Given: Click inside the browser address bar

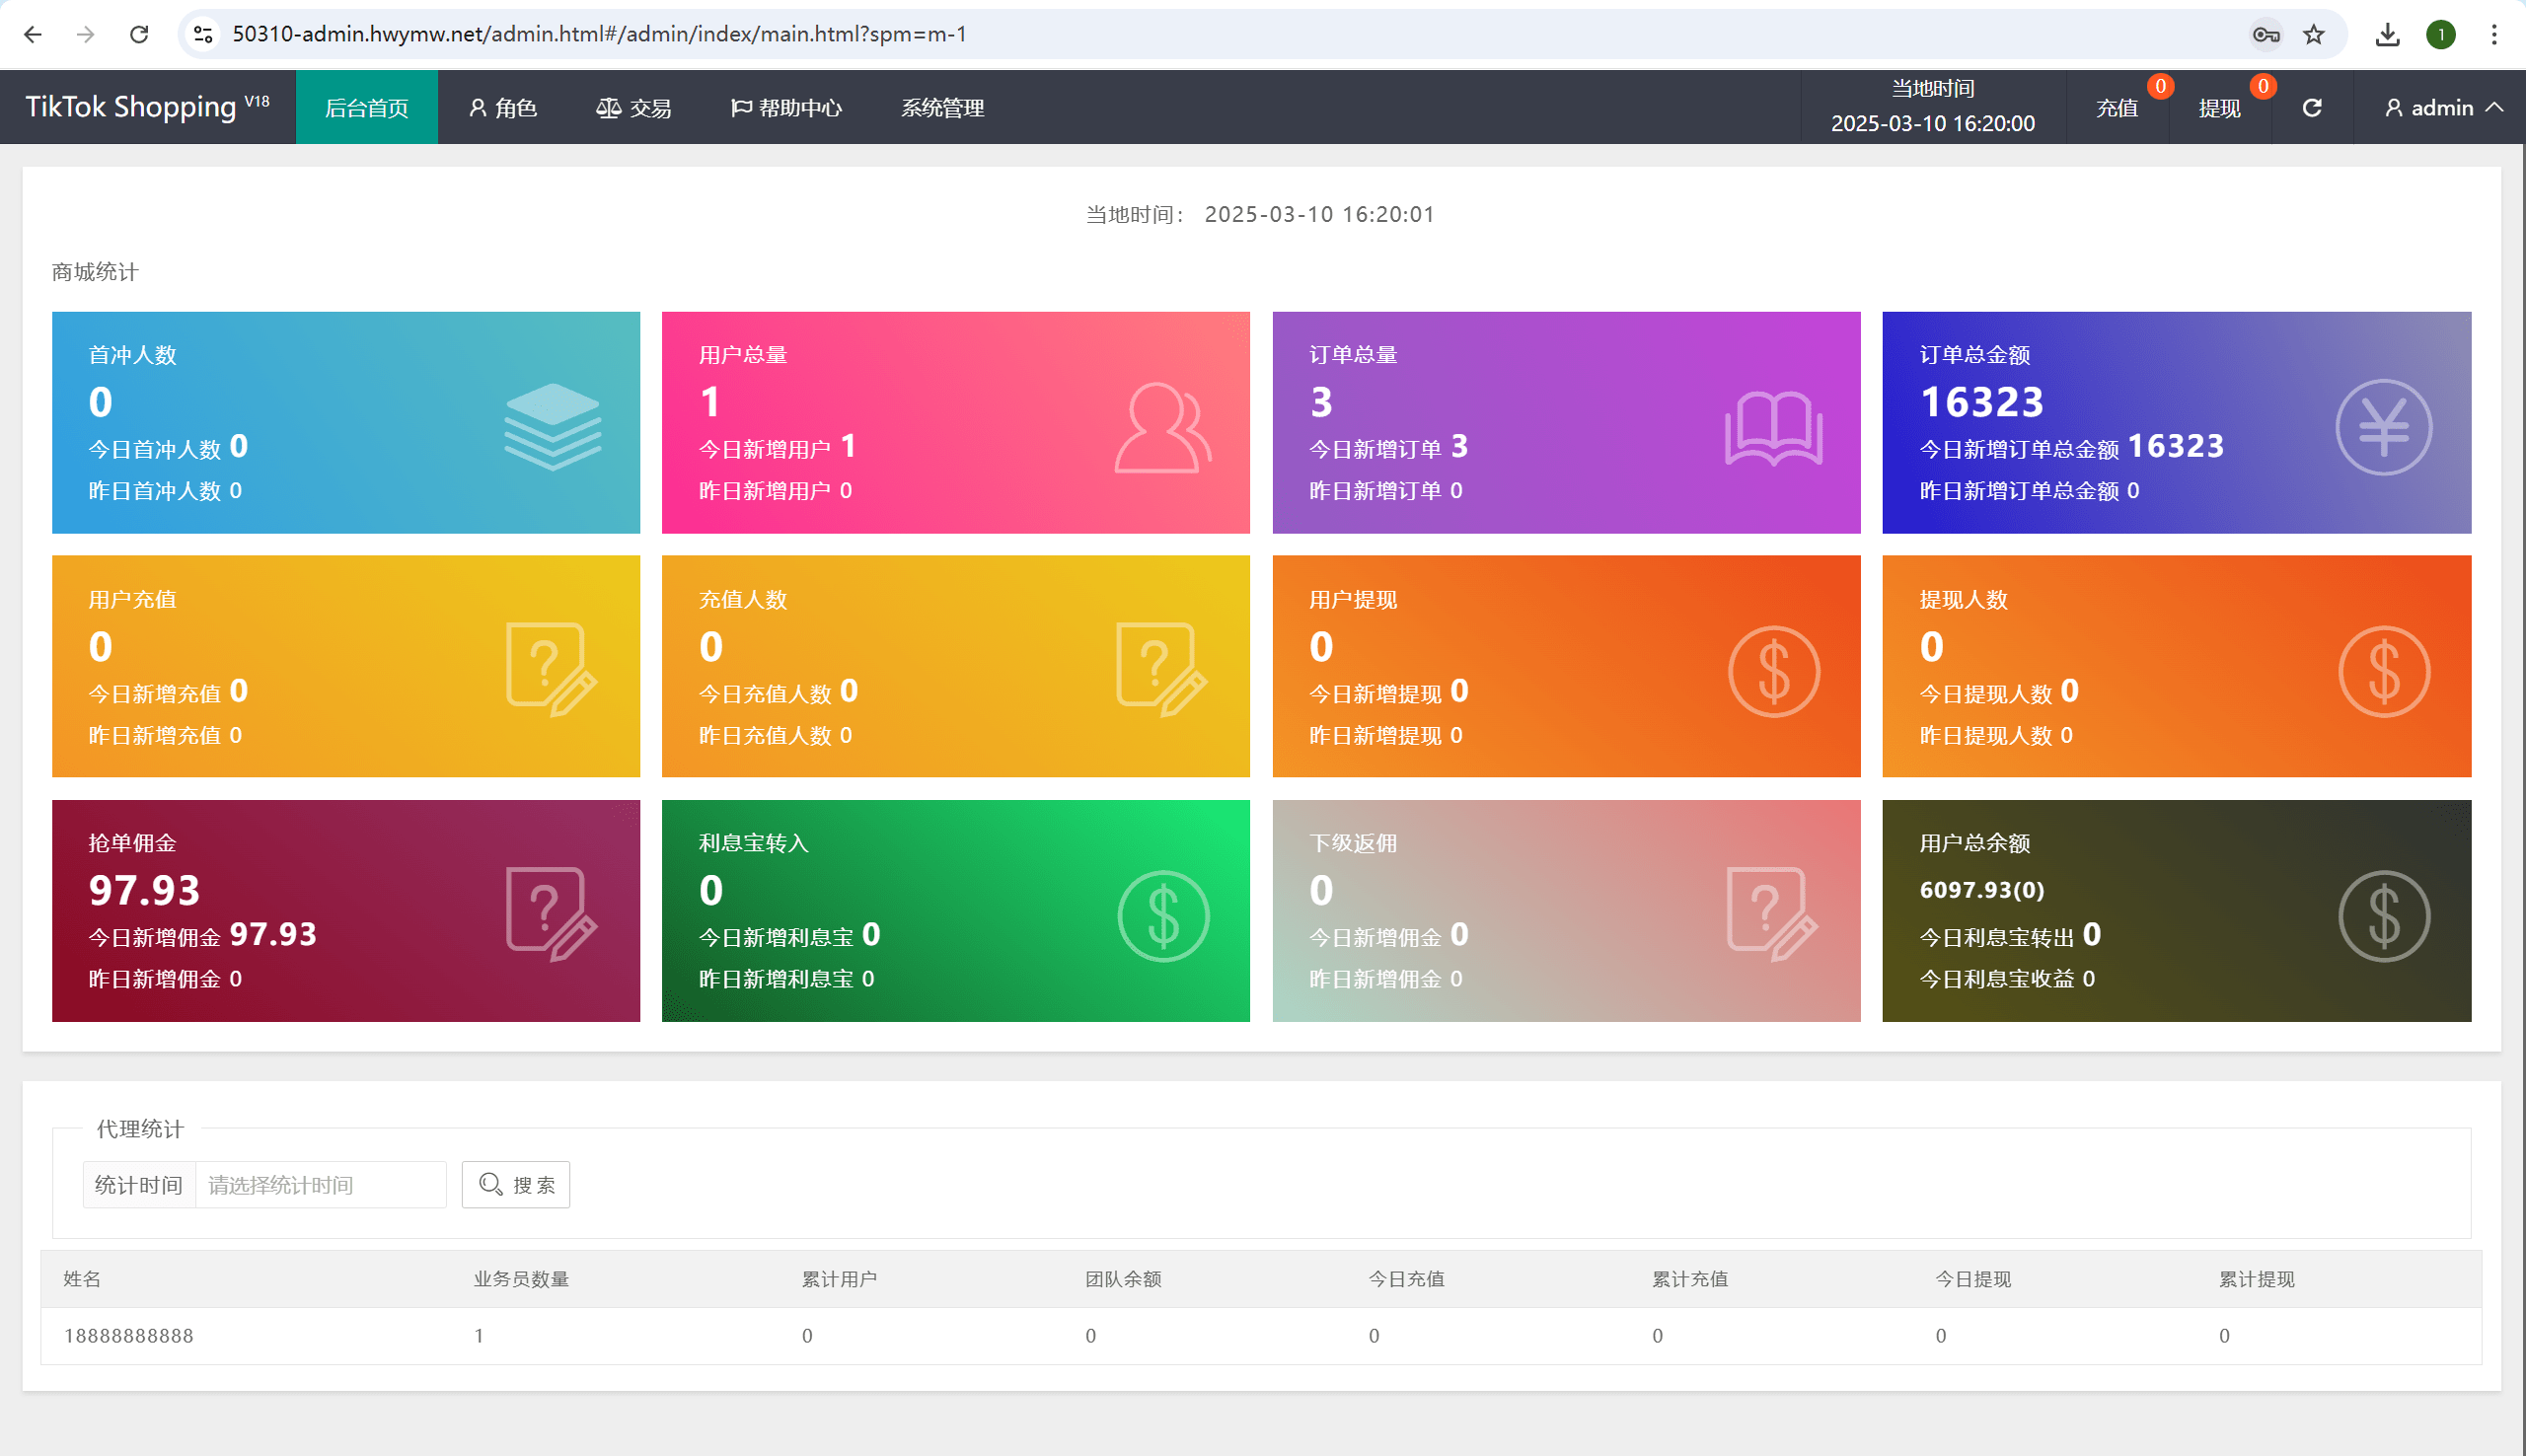Looking at the screenshot, I should coord(700,33).
